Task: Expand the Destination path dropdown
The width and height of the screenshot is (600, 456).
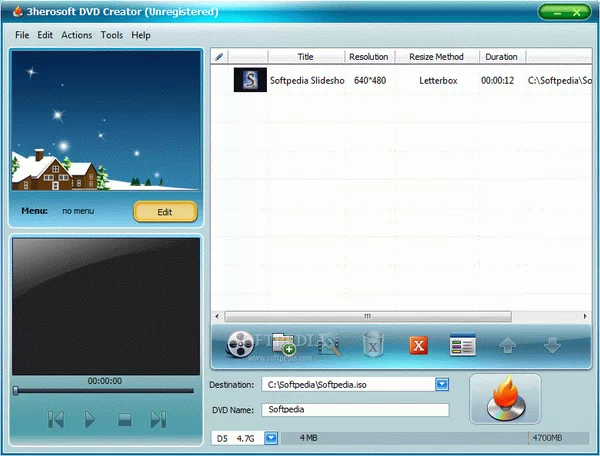Action: pyautogui.click(x=443, y=384)
